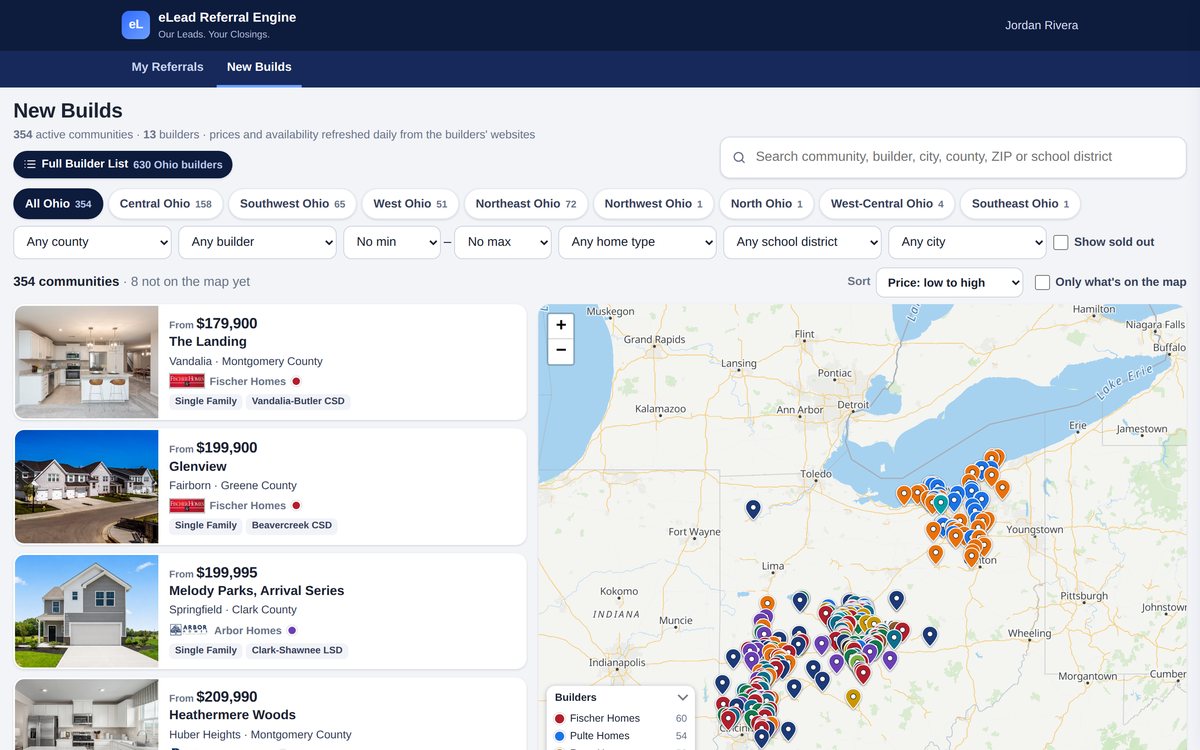Zoom in on the map
The height and width of the screenshot is (750, 1200).
[561, 325]
